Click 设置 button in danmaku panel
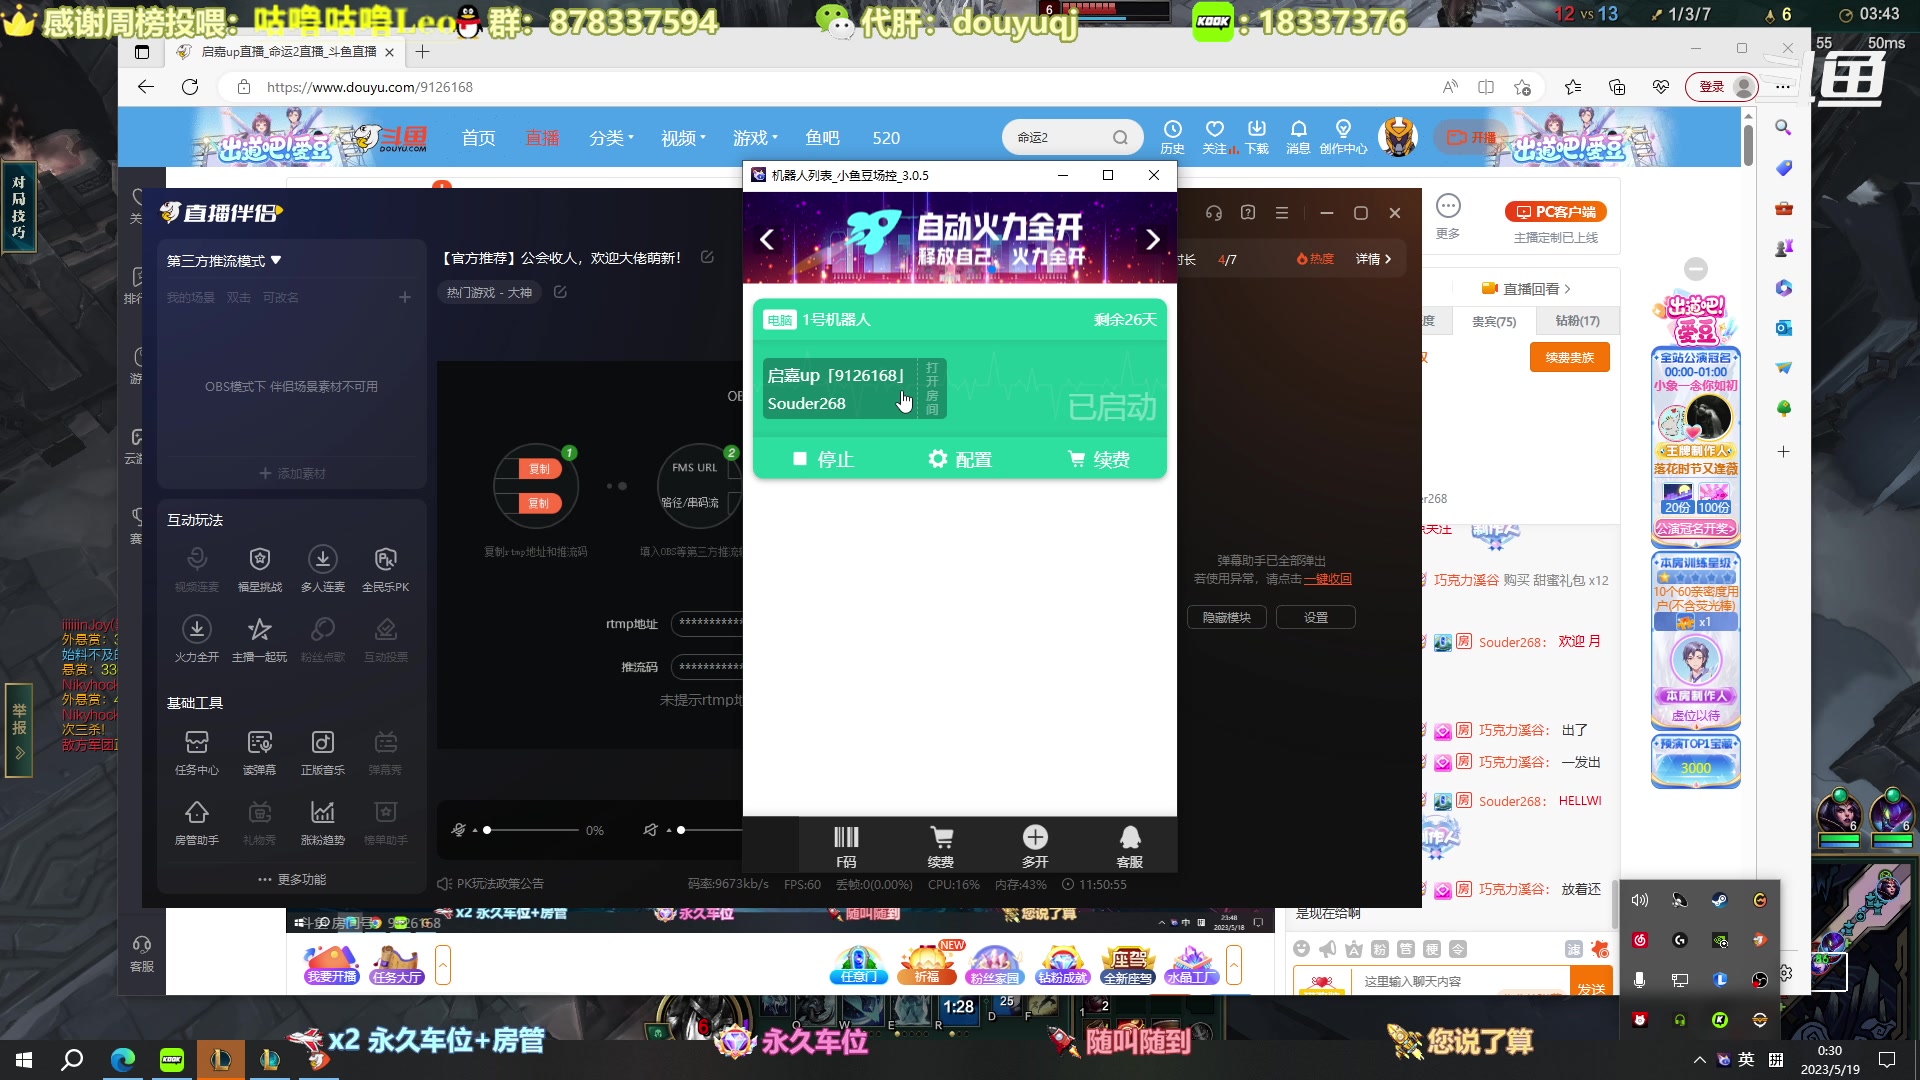This screenshot has width=1920, height=1080. click(x=1316, y=618)
